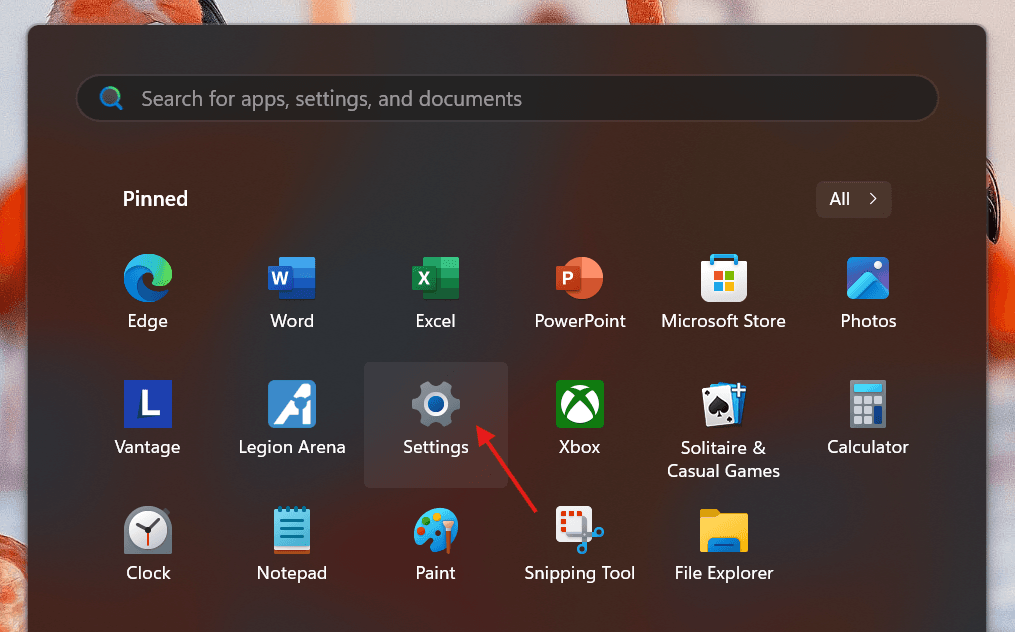The width and height of the screenshot is (1015, 632).
Task: Click the magnifier icon in search bar
Action: pos(111,98)
